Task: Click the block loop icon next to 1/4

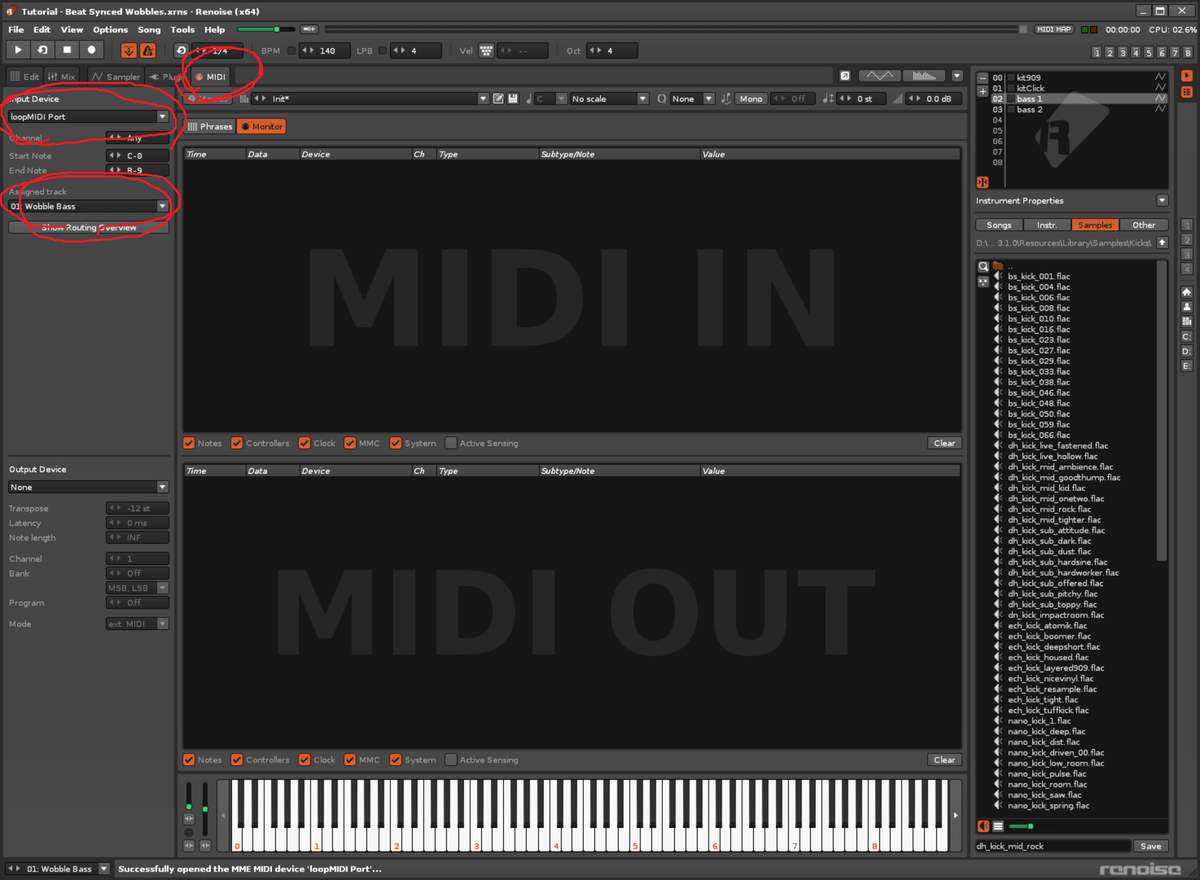Action: pyautogui.click(x=181, y=50)
